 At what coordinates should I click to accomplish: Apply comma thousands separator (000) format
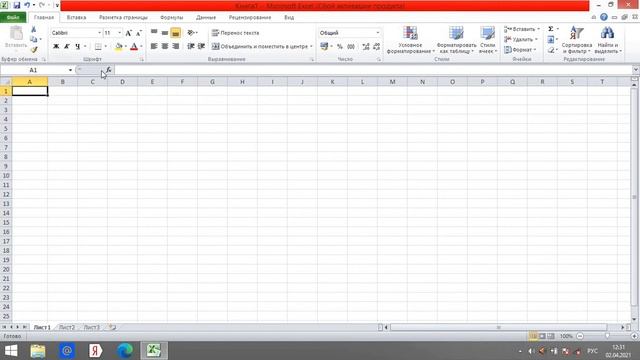coord(351,47)
